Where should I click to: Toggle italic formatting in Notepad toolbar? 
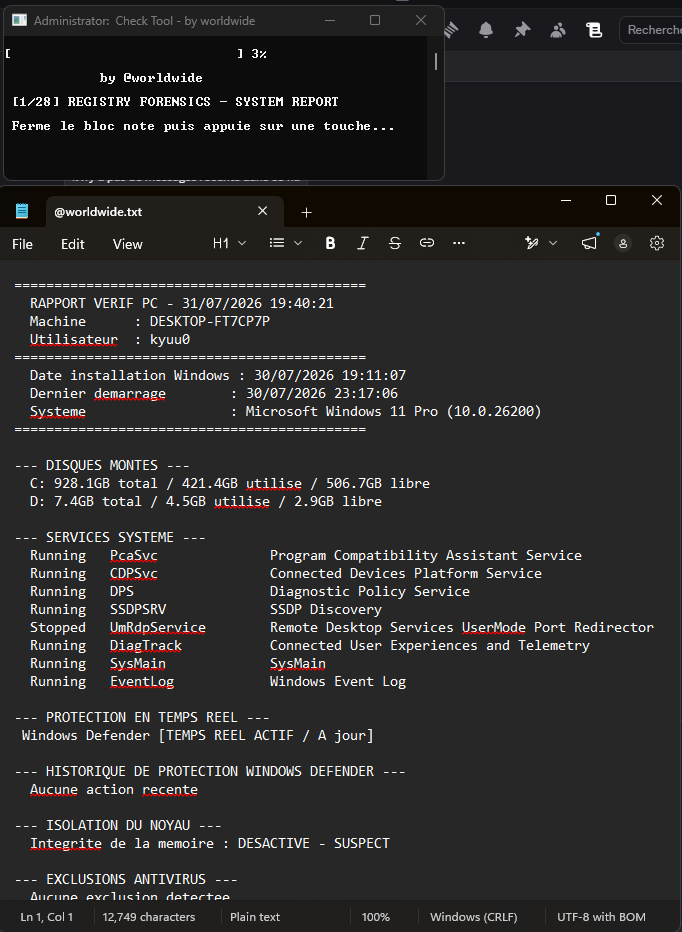click(363, 243)
